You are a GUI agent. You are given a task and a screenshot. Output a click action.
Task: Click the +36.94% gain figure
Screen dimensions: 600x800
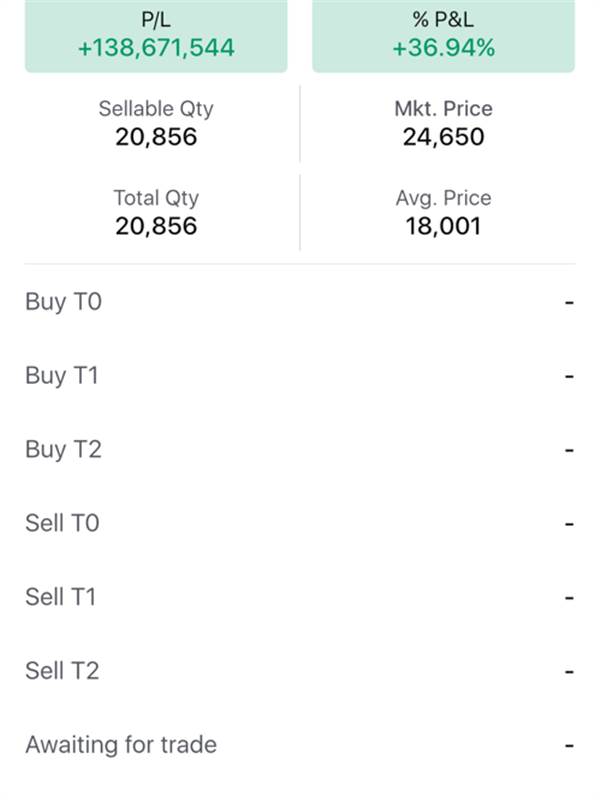pos(443,47)
